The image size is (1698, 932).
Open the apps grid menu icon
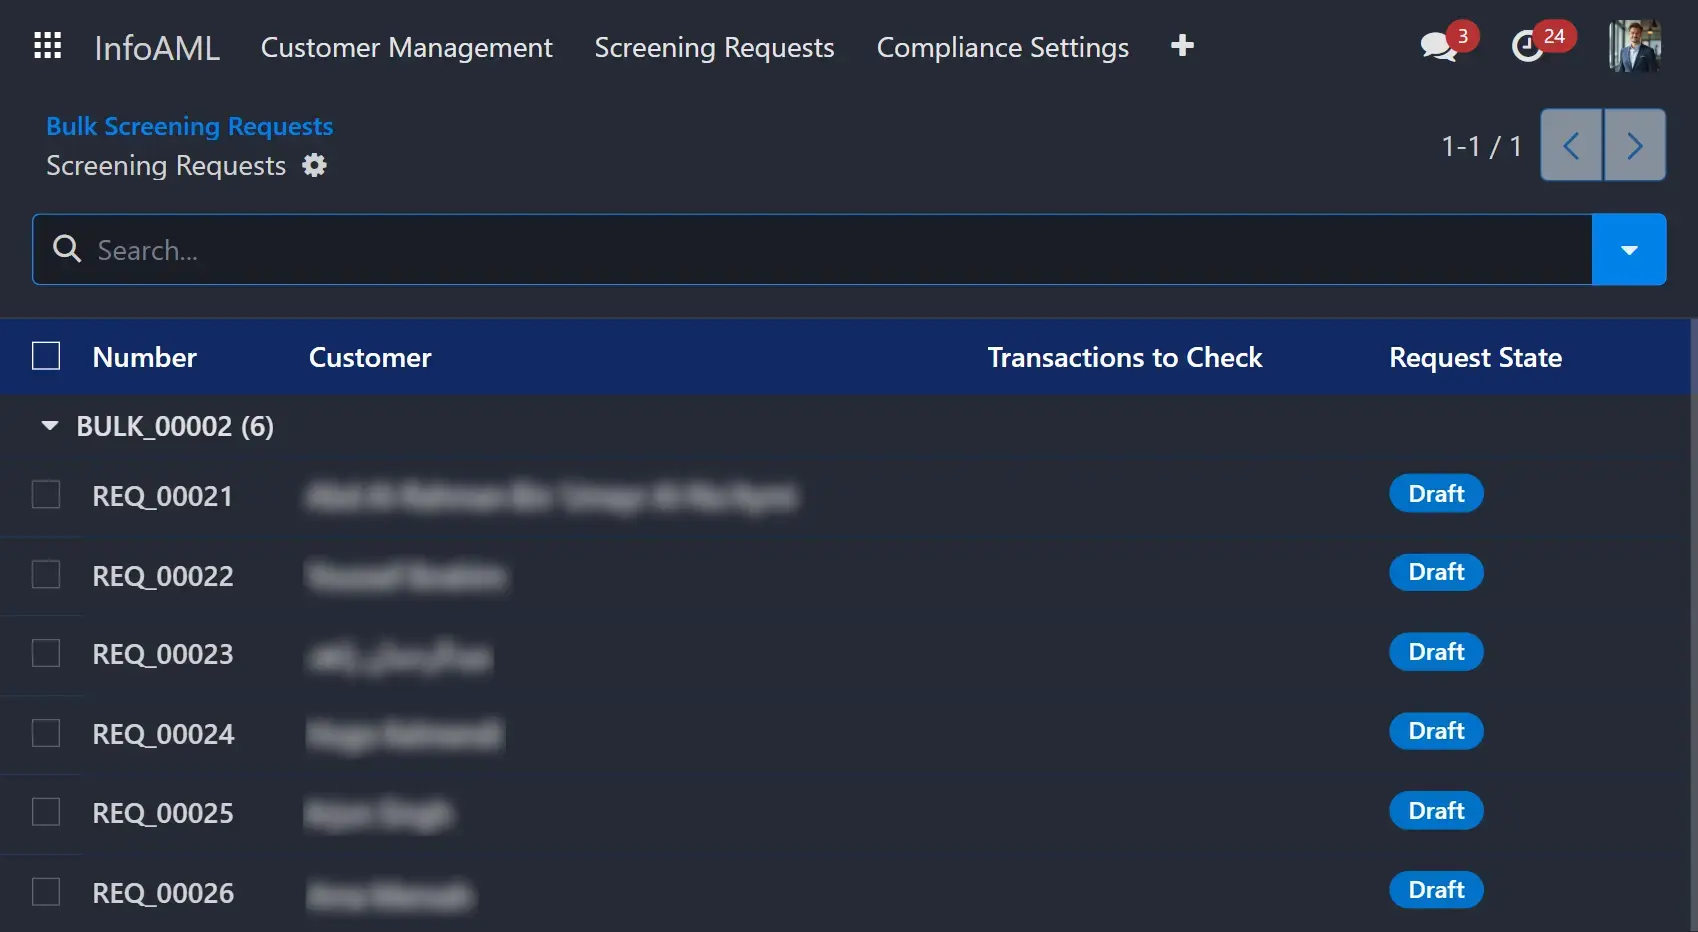(47, 46)
